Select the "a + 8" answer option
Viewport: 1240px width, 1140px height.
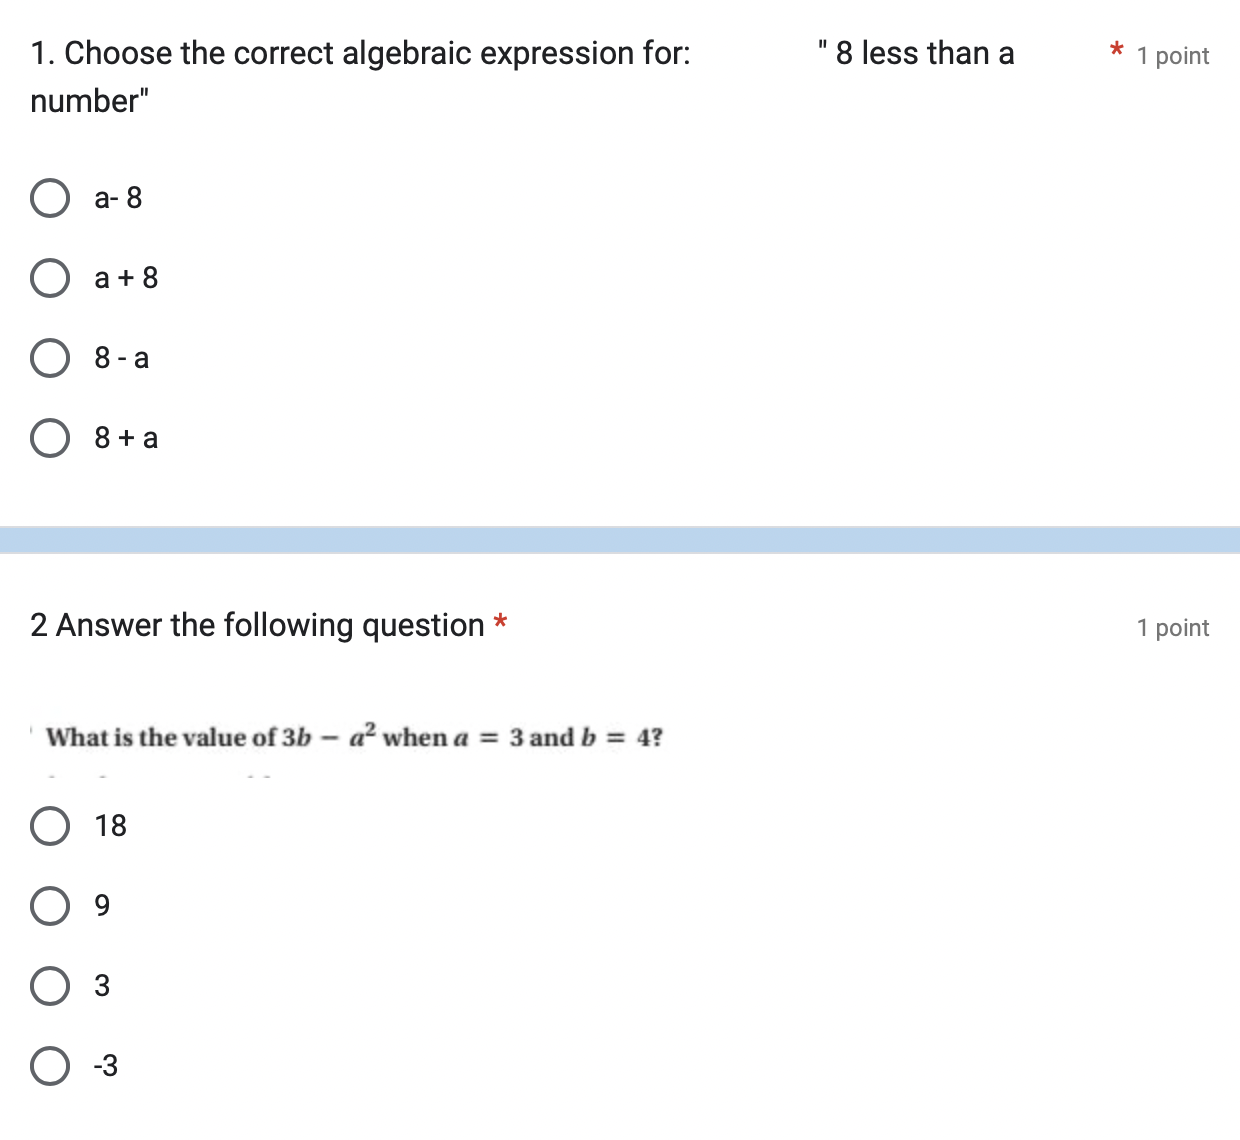click(x=49, y=278)
